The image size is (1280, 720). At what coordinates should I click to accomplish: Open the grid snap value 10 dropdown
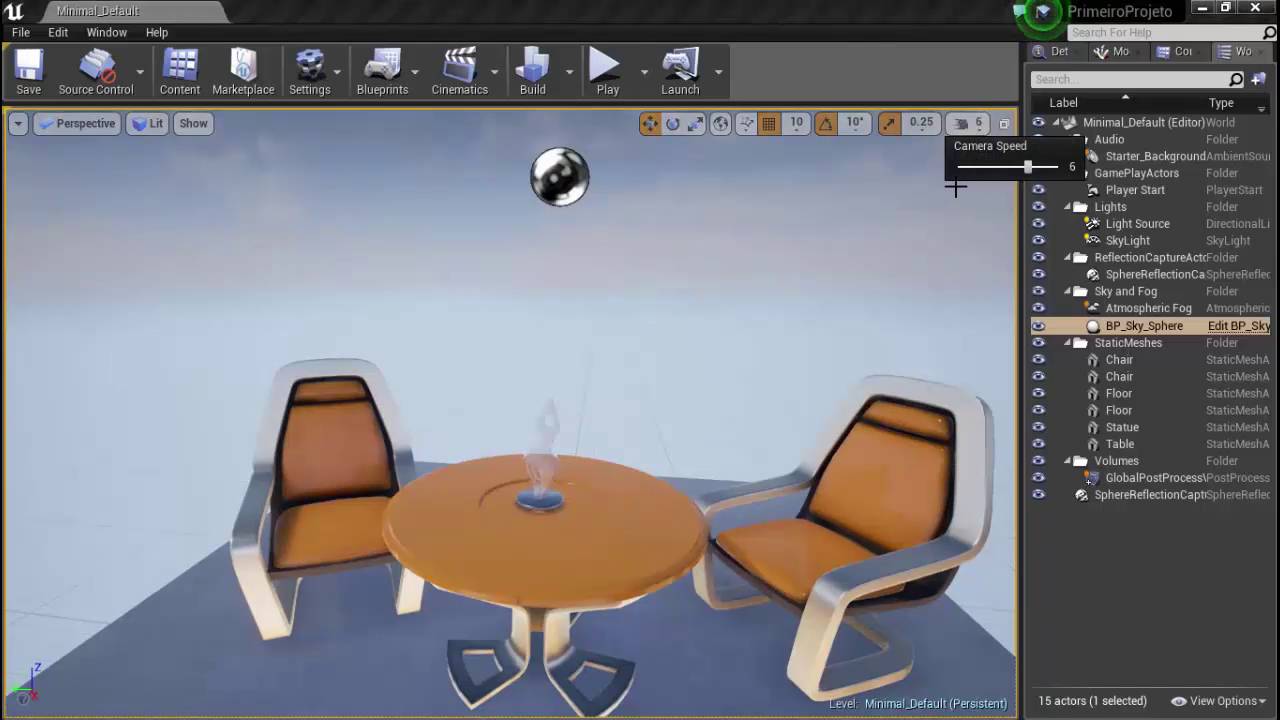click(796, 123)
